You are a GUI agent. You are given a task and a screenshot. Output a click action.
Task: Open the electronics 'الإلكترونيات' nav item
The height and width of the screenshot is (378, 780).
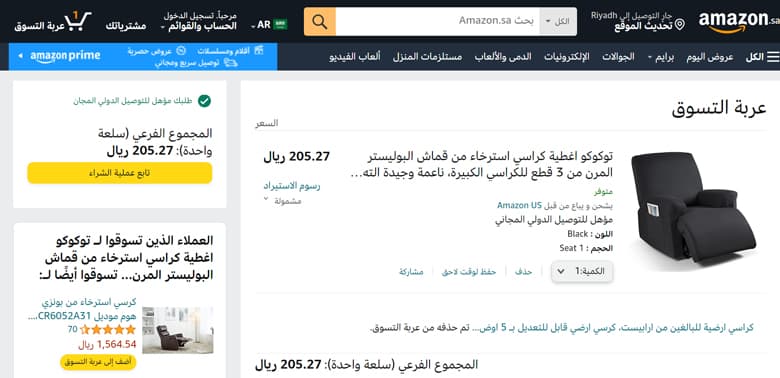point(566,57)
